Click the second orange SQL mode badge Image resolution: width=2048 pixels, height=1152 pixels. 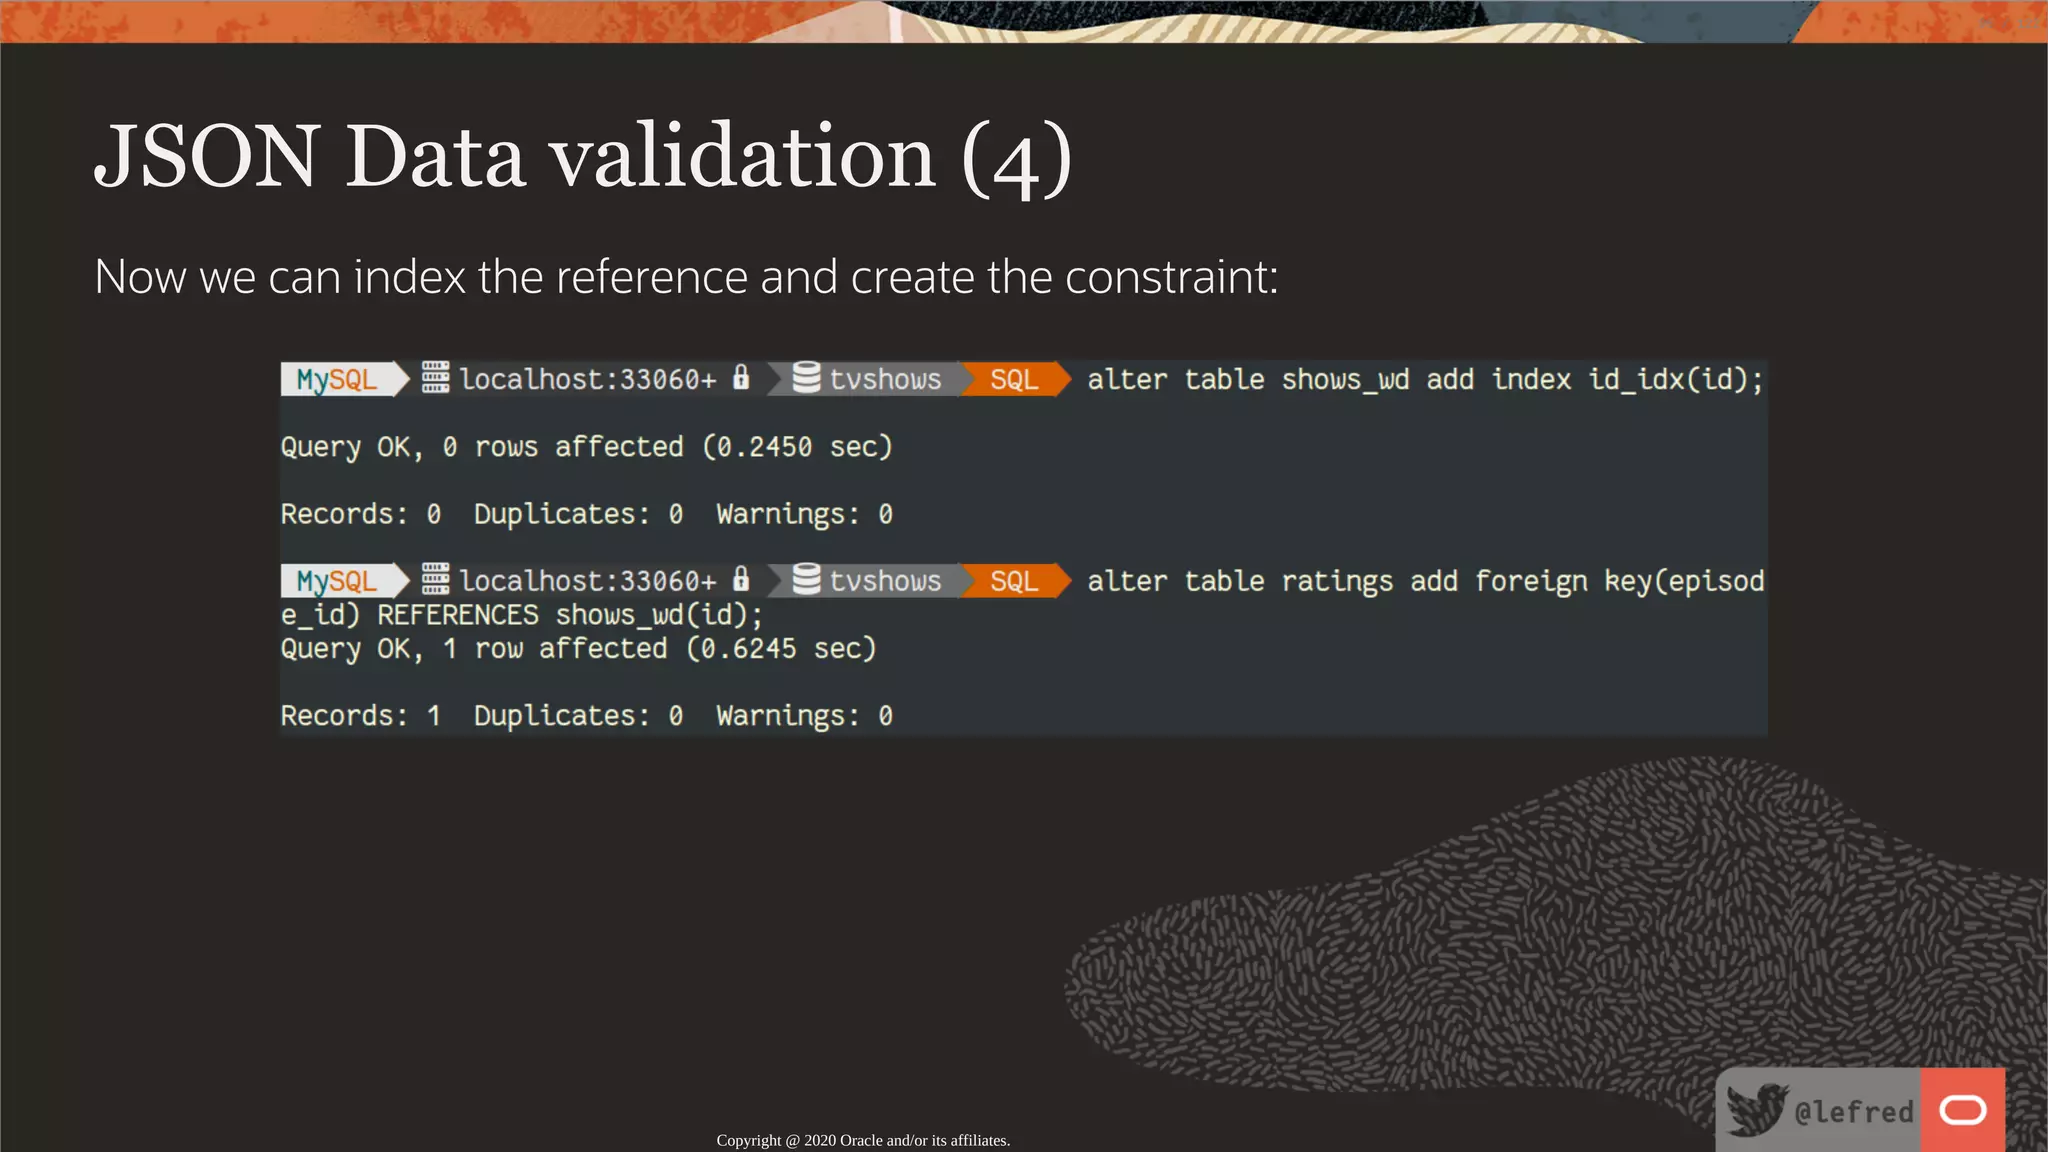1013,581
